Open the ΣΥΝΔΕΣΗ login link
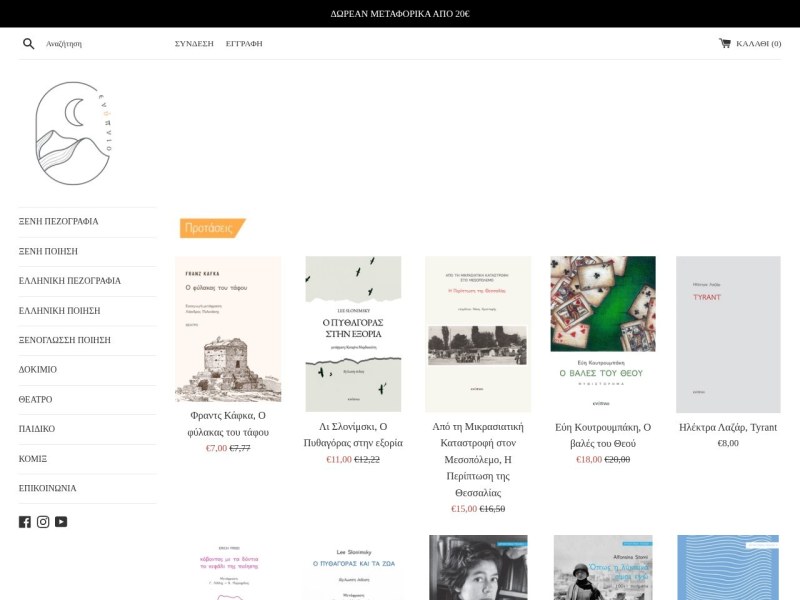This screenshot has height=600, width=800. (194, 44)
